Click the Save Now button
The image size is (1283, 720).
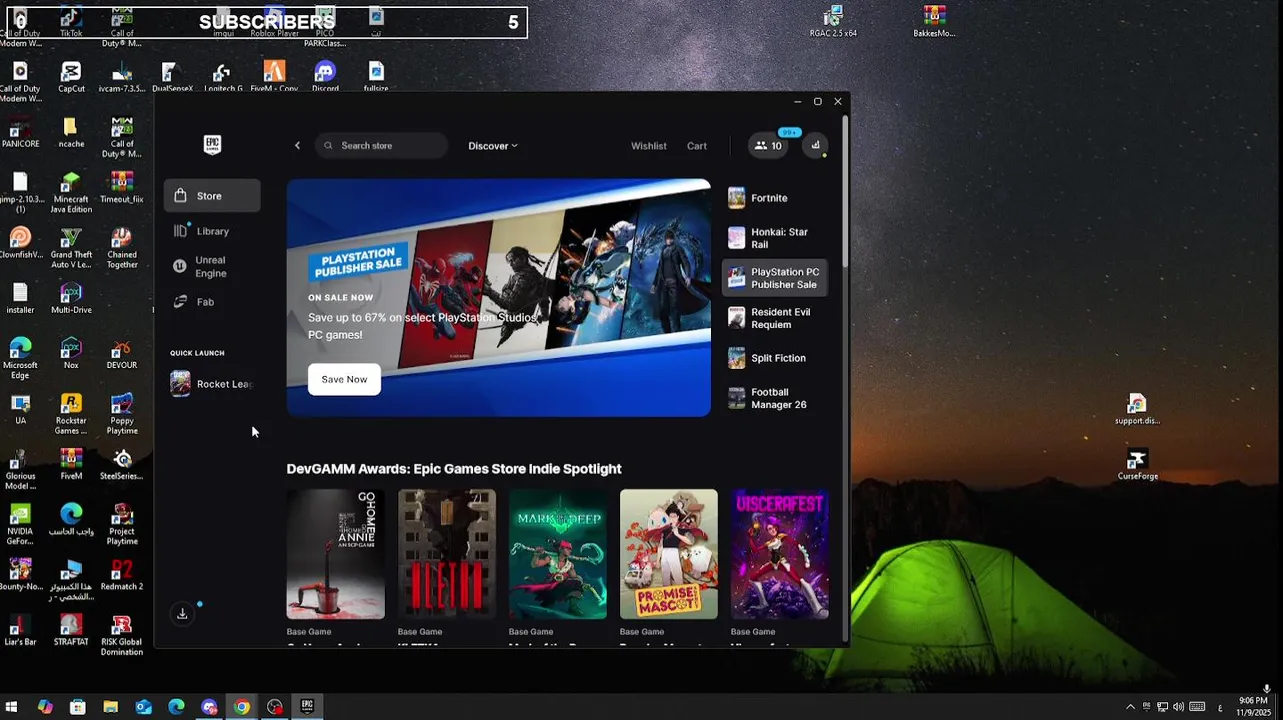[344, 379]
